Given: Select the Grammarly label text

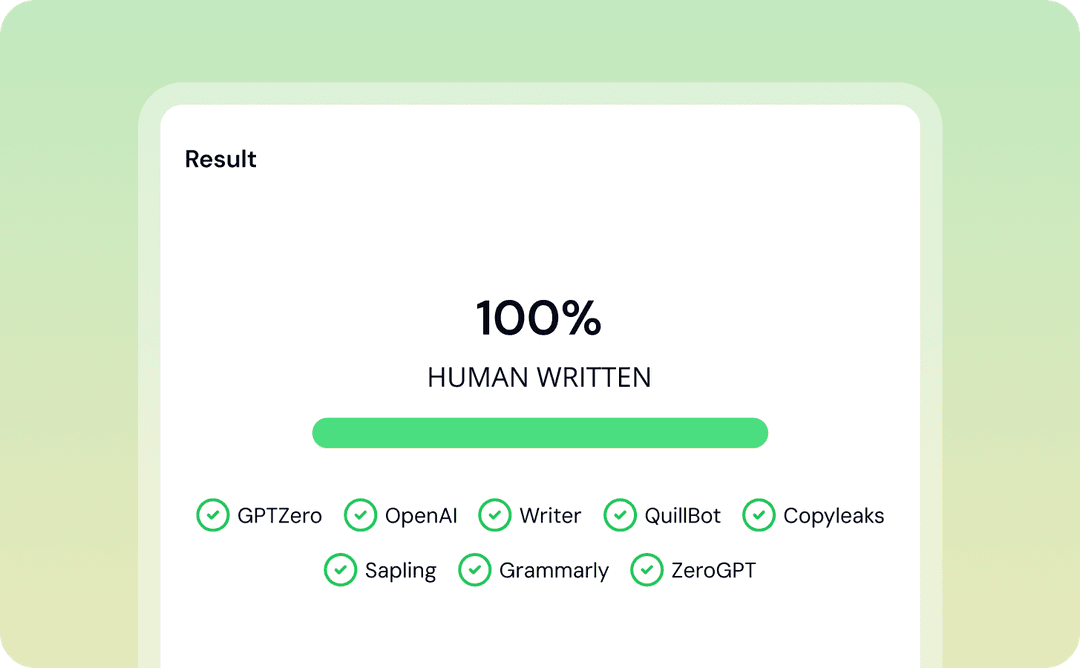Looking at the screenshot, I should [x=554, y=571].
